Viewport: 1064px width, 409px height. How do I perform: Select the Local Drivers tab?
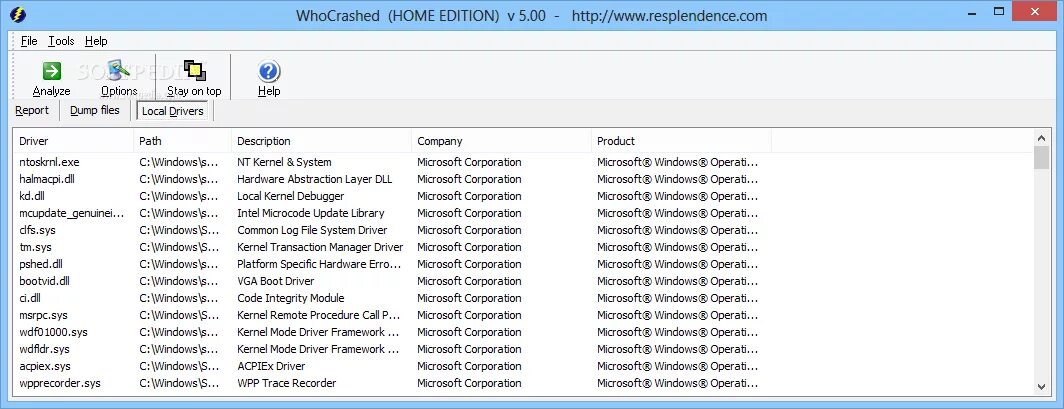[x=172, y=111]
